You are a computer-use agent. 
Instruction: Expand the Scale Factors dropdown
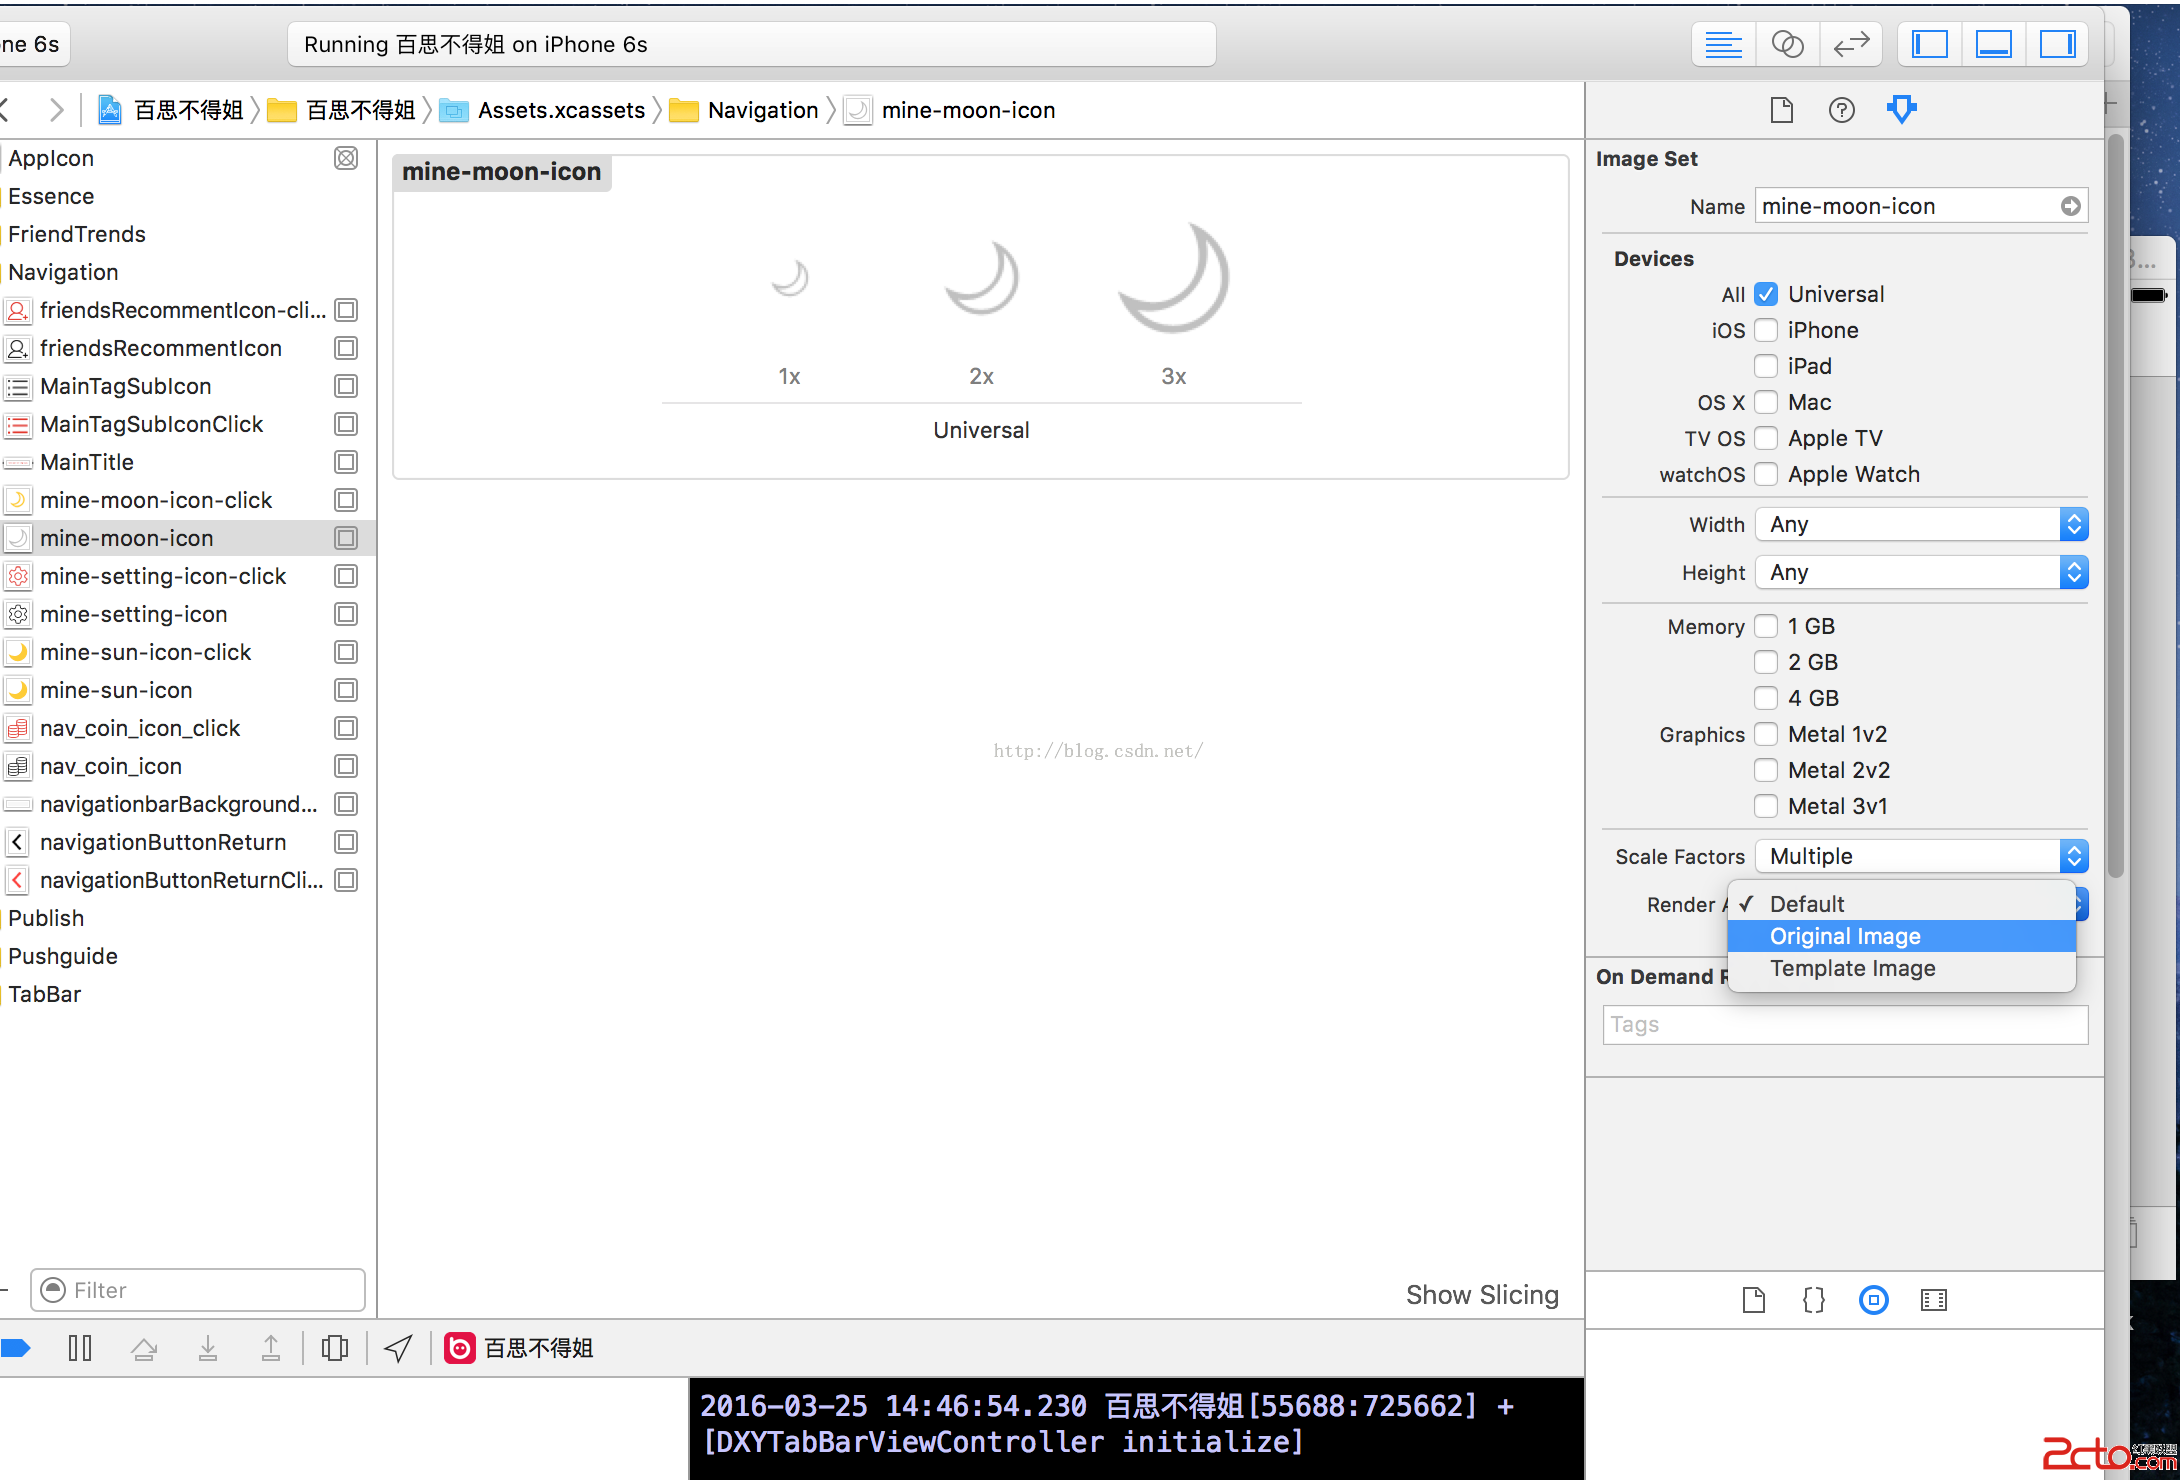pos(1920,856)
